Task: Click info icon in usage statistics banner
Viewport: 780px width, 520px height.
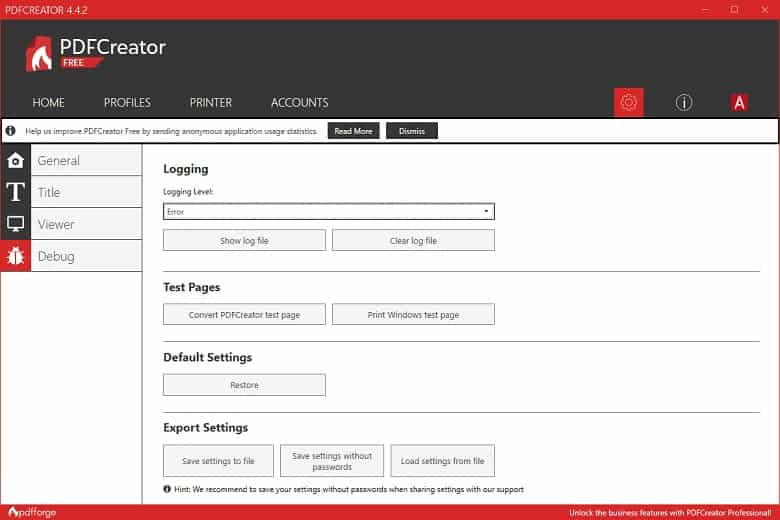Action: coord(10,131)
